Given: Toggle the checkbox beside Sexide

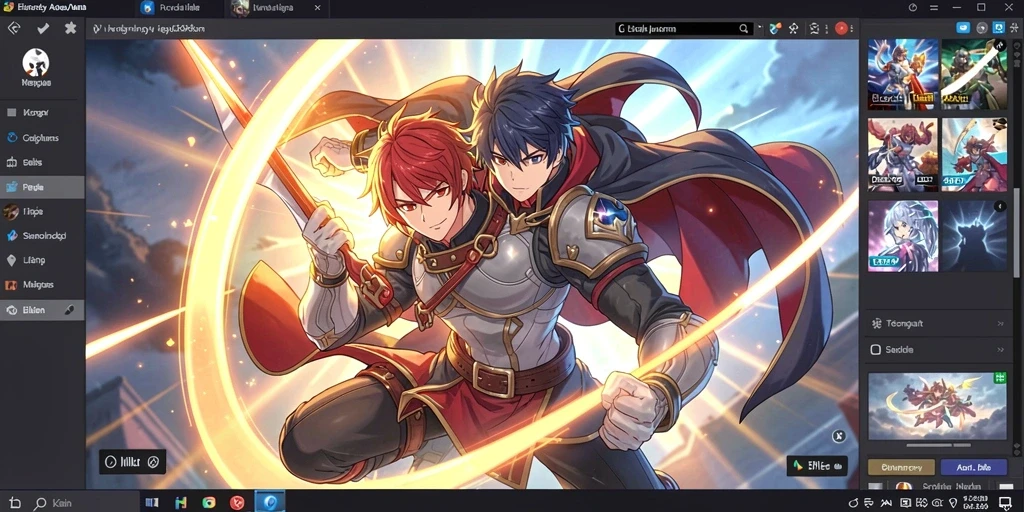Looking at the screenshot, I should 876,350.
